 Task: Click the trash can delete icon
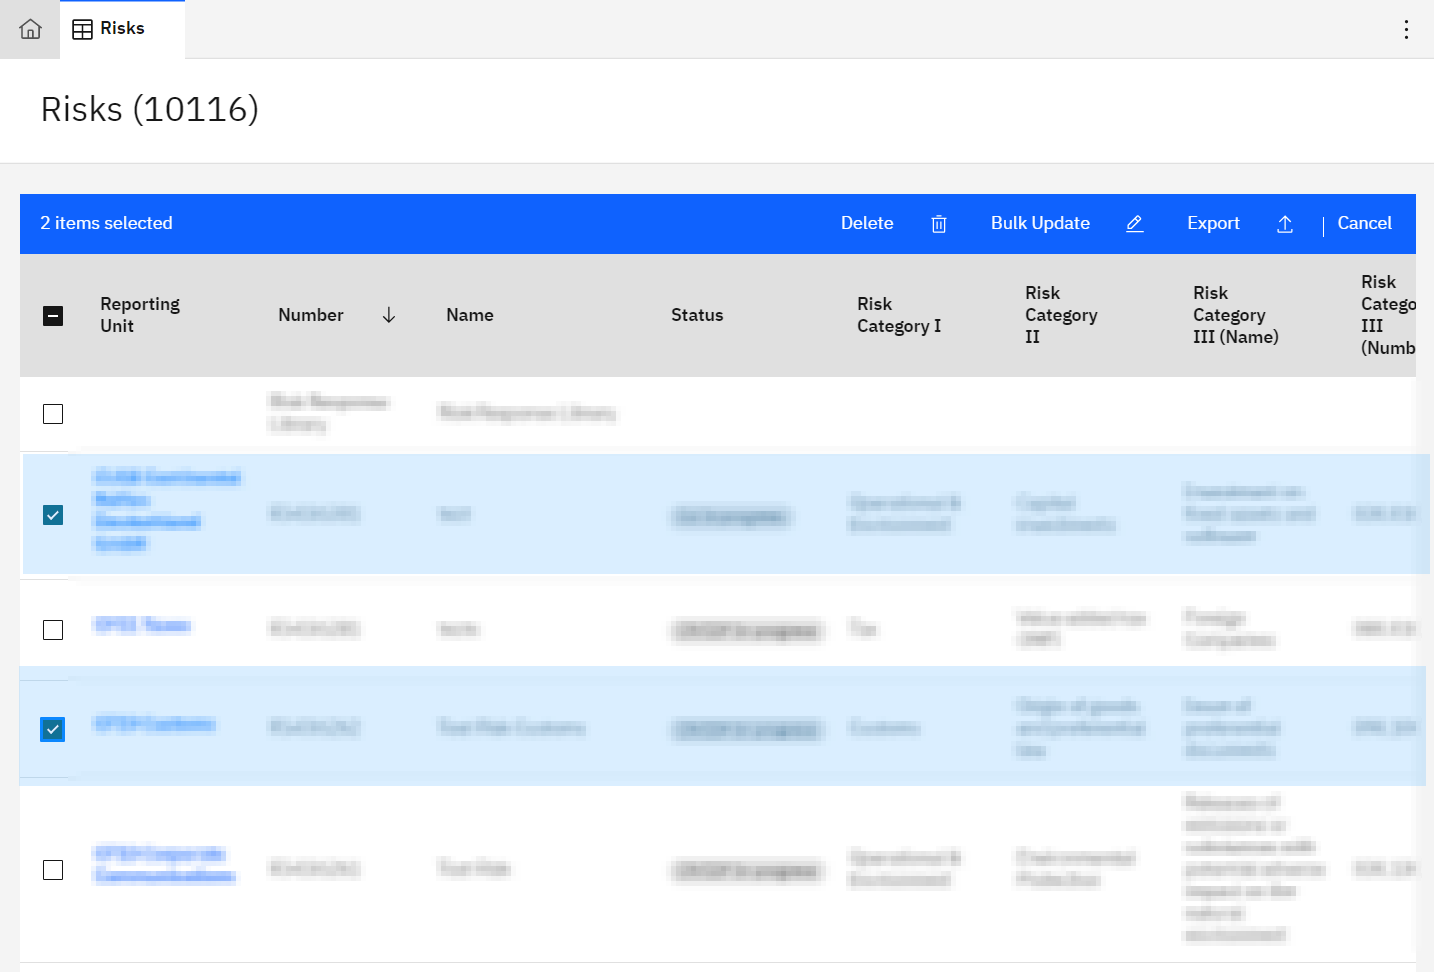938,224
